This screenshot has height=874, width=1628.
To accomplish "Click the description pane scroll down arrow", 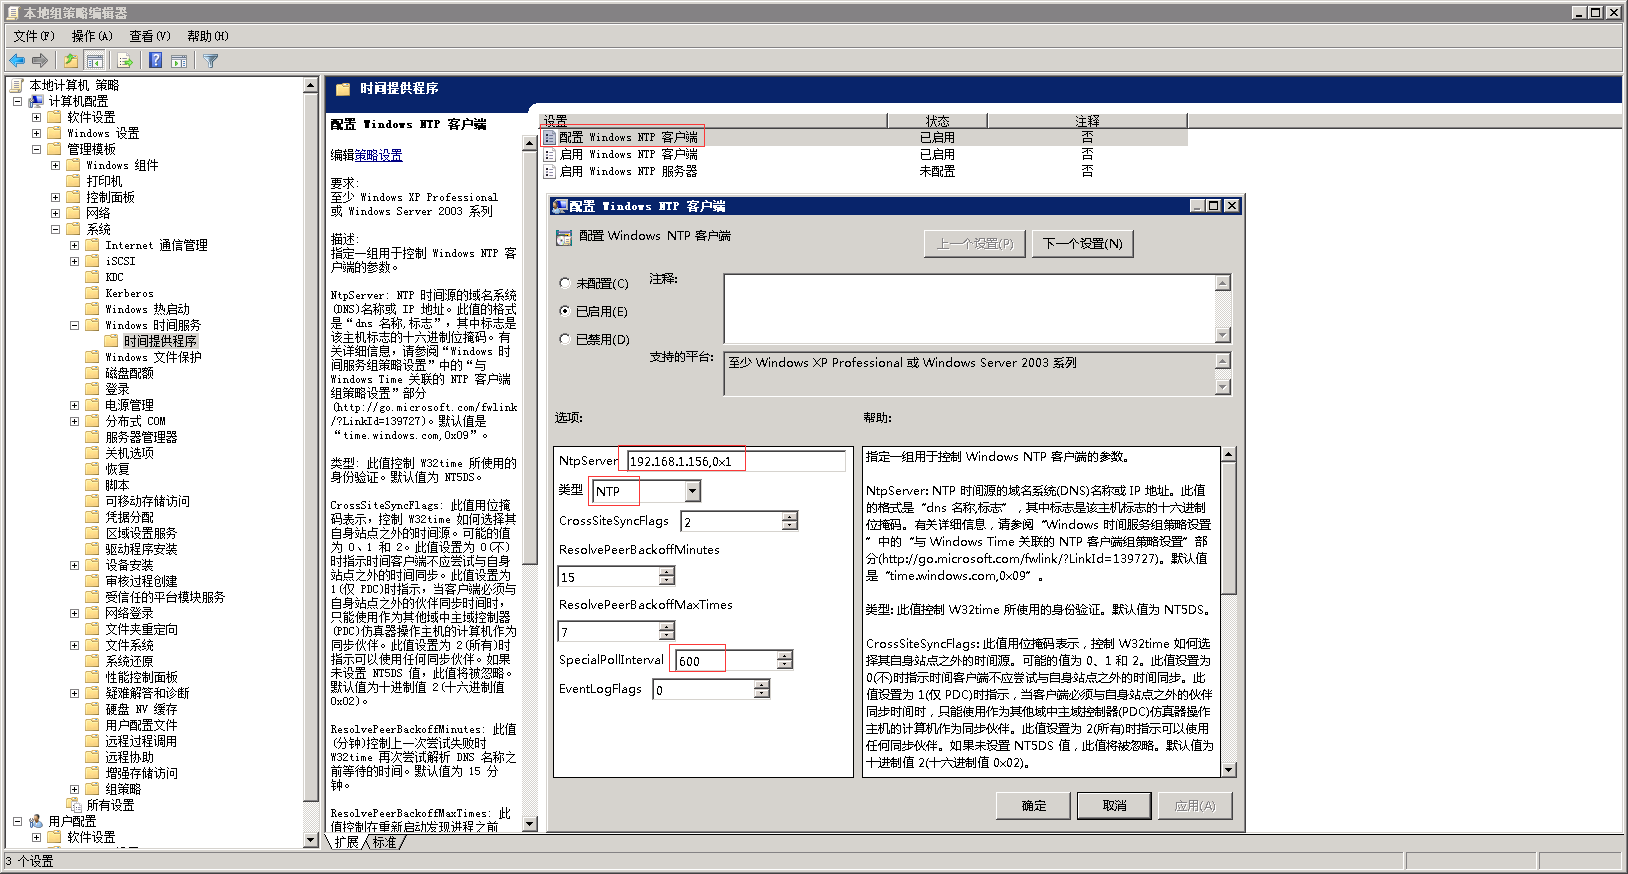I will coord(530,824).
